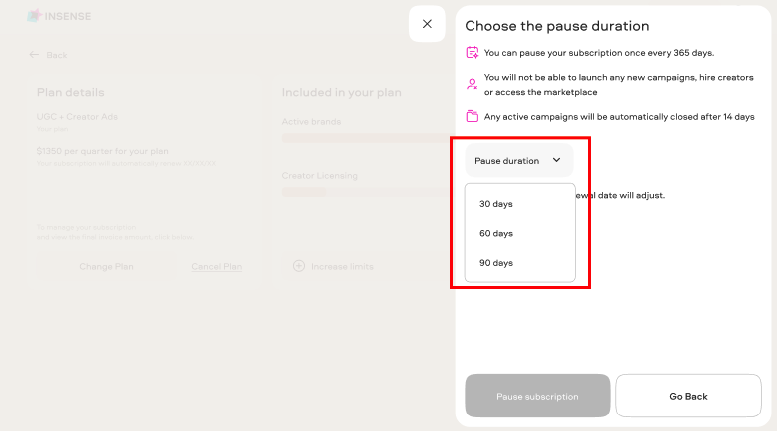Click the back arrow icon

(x=34, y=54)
